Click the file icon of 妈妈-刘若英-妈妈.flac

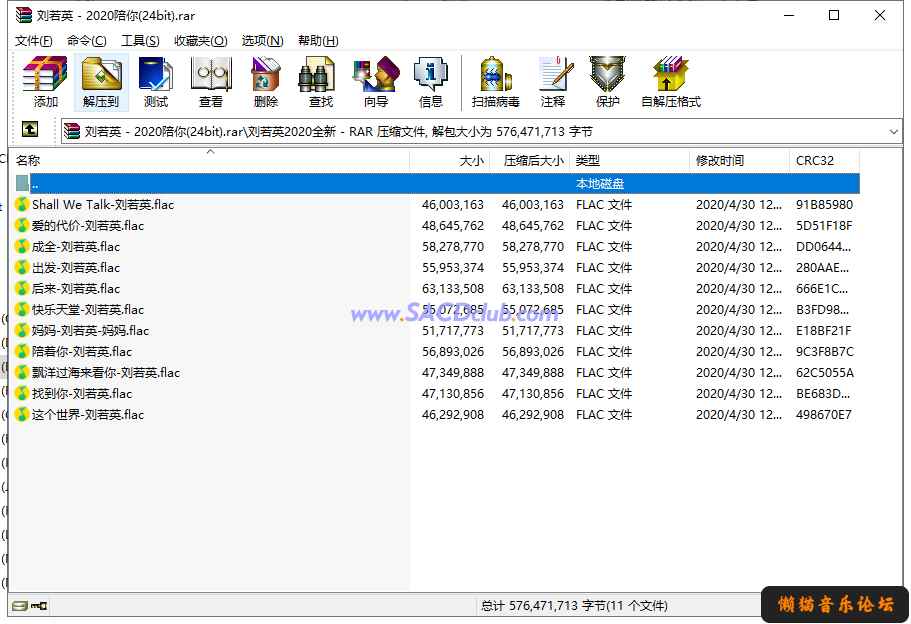(x=21, y=331)
